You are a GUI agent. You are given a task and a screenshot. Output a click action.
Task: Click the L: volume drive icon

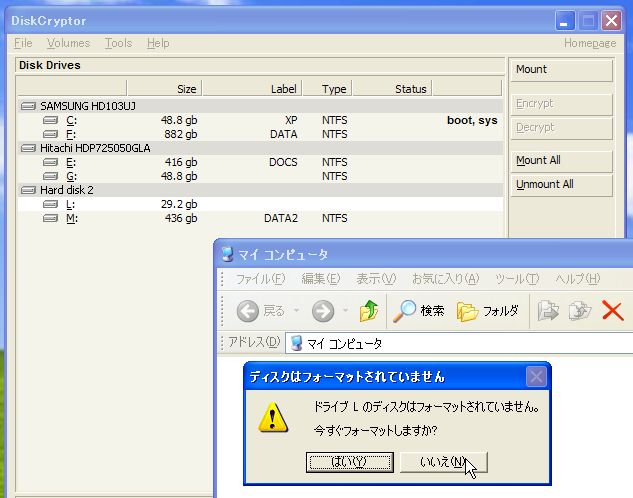[50, 204]
